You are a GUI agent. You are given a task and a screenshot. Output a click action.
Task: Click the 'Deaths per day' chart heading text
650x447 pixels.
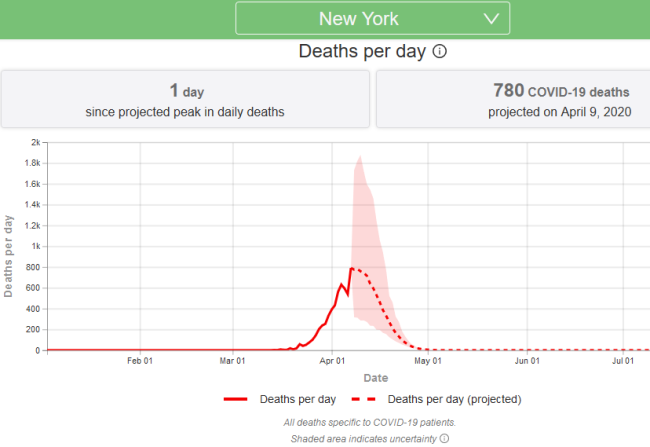pyautogui.click(x=362, y=51)
